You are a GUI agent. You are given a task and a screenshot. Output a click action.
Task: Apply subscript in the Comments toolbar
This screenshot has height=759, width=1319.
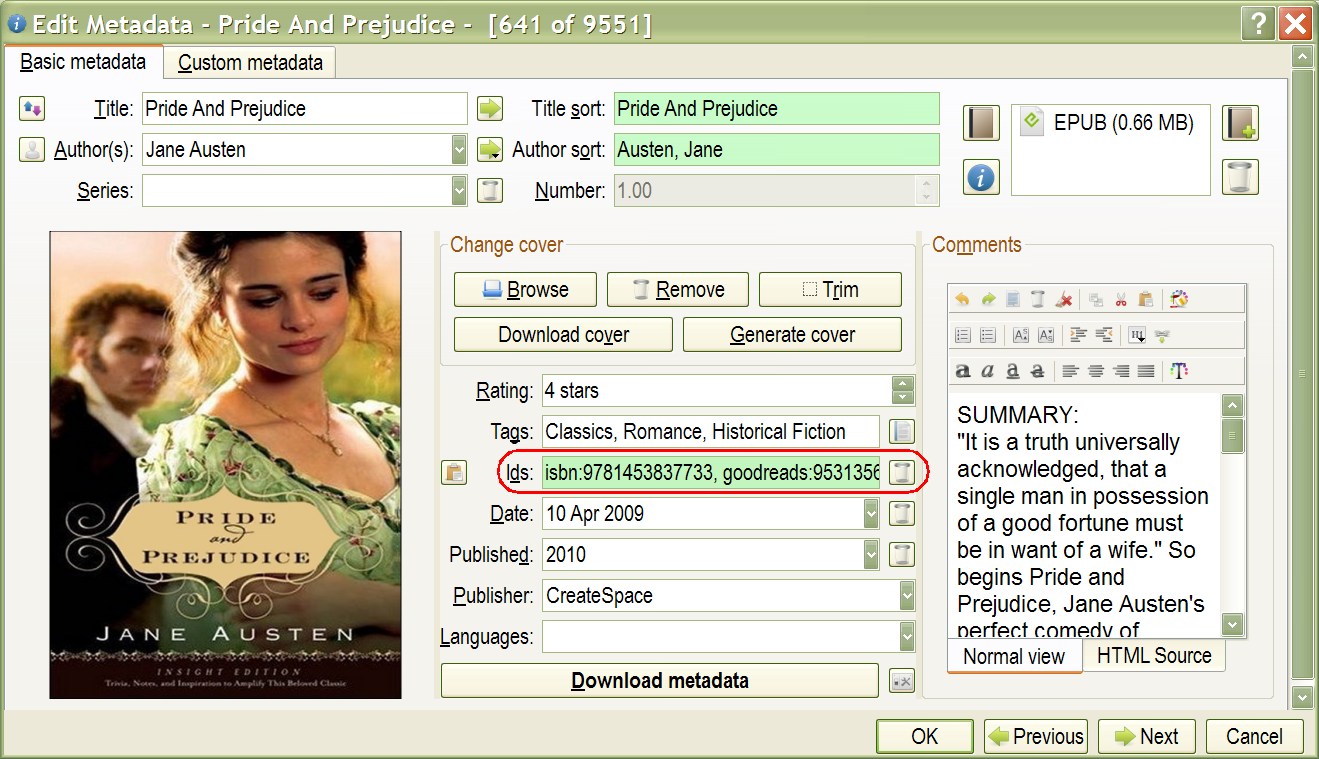[1045, 335]
